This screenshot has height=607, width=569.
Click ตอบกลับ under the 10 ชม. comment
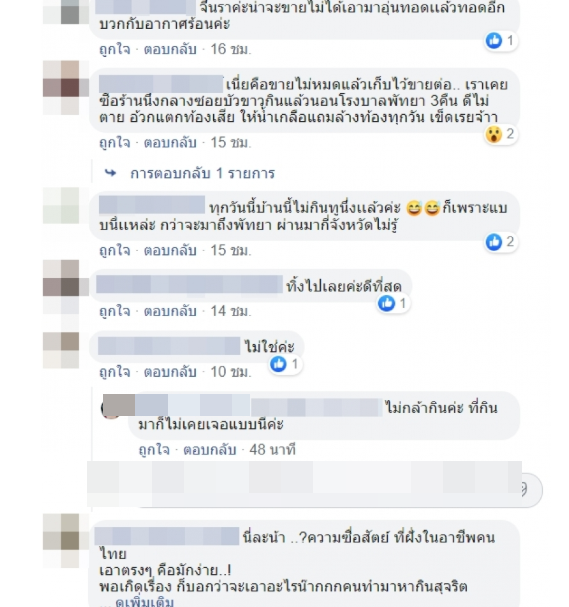pos(170,372)
